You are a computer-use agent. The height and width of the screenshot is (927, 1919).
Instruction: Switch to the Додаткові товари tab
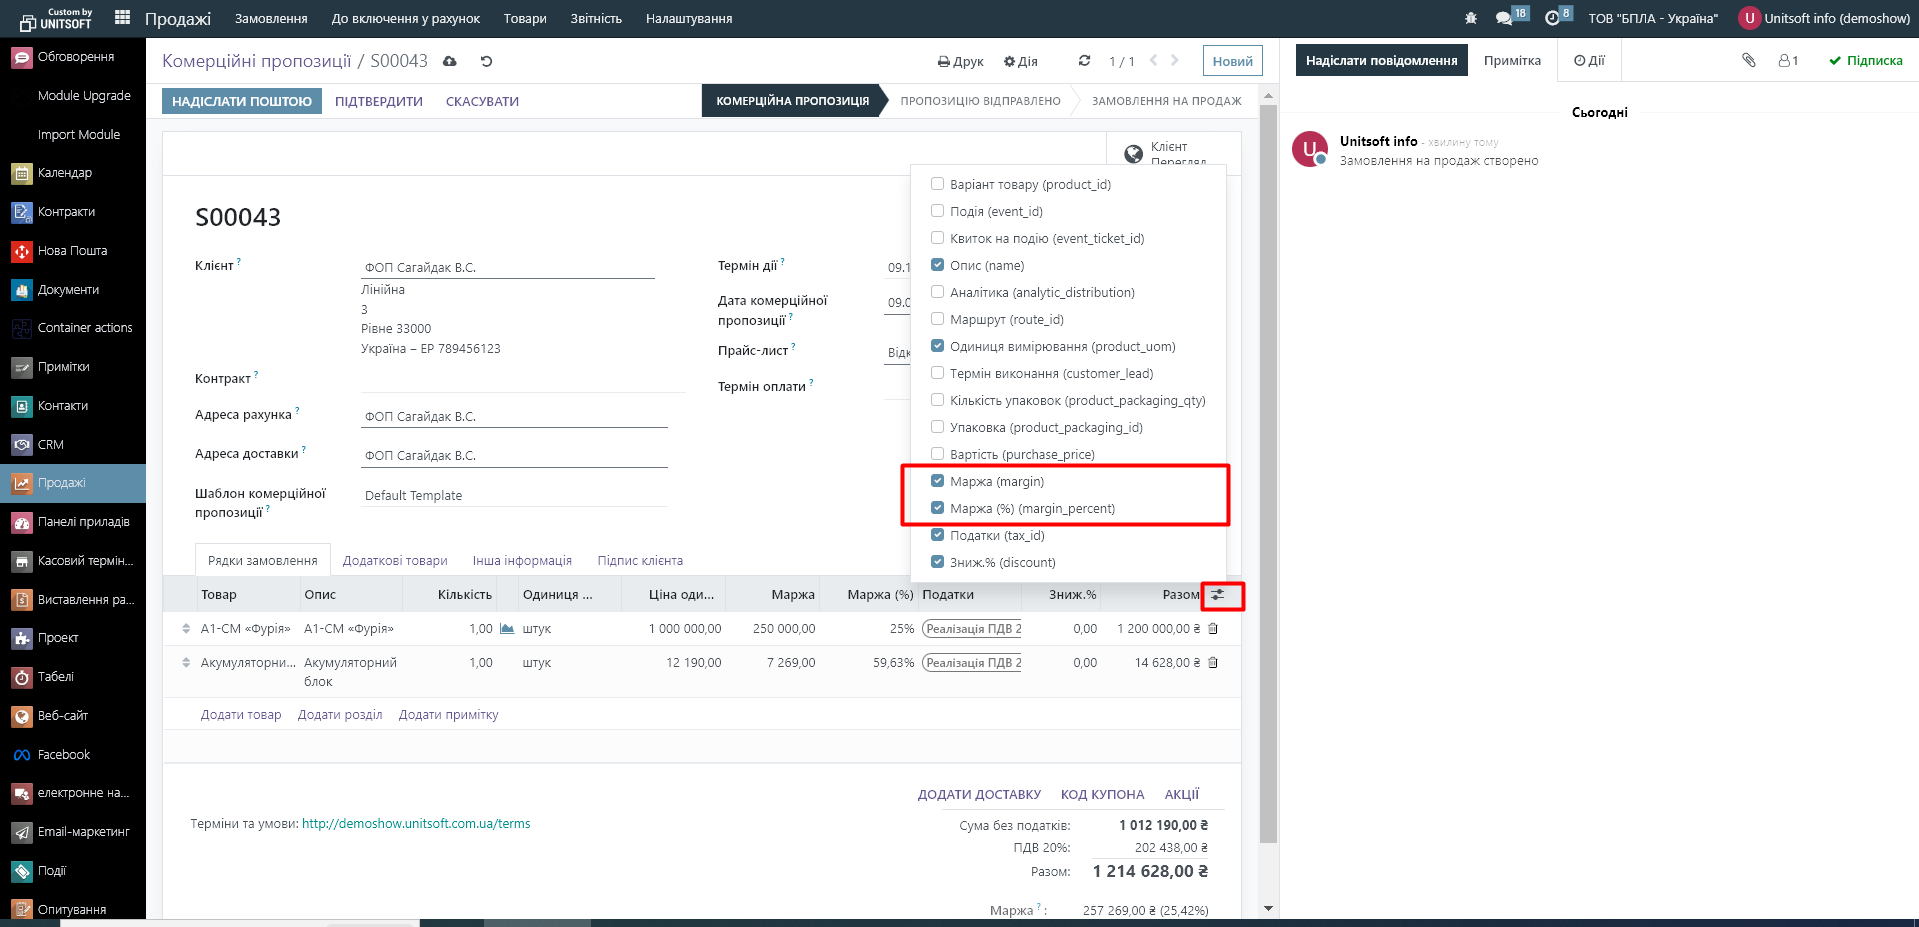(x=394, y=561)
